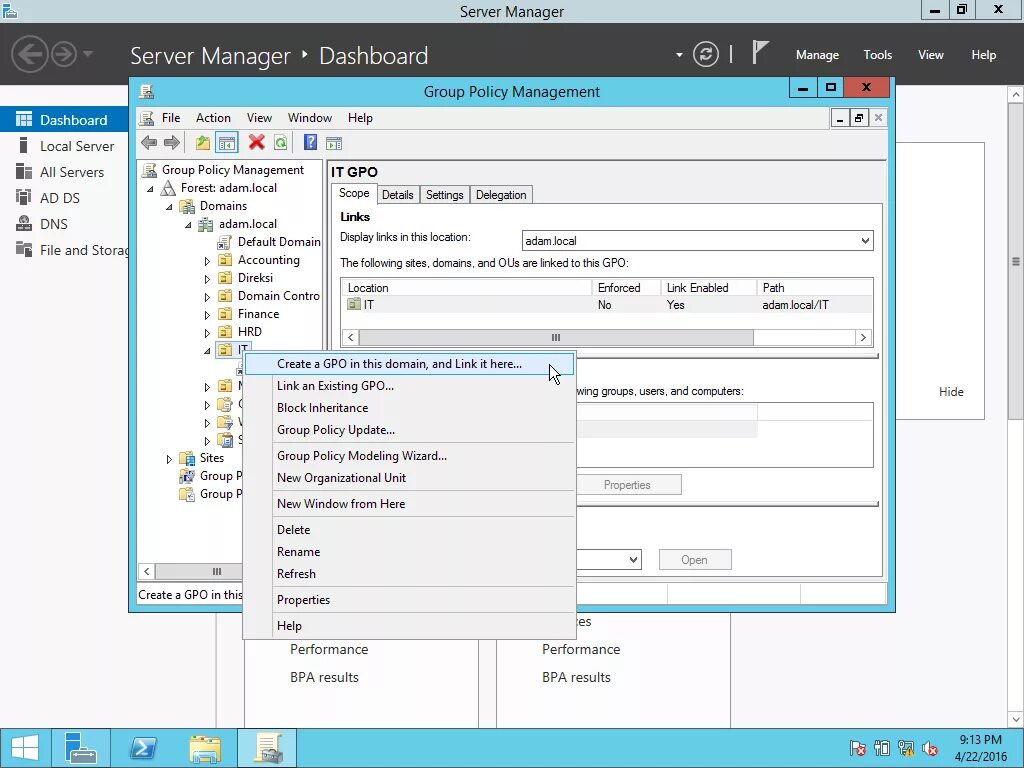Viewport: 1024px width, 768px height.
Task: Collapse the Forest: adam.local node
Action: (x=150, y=189)
